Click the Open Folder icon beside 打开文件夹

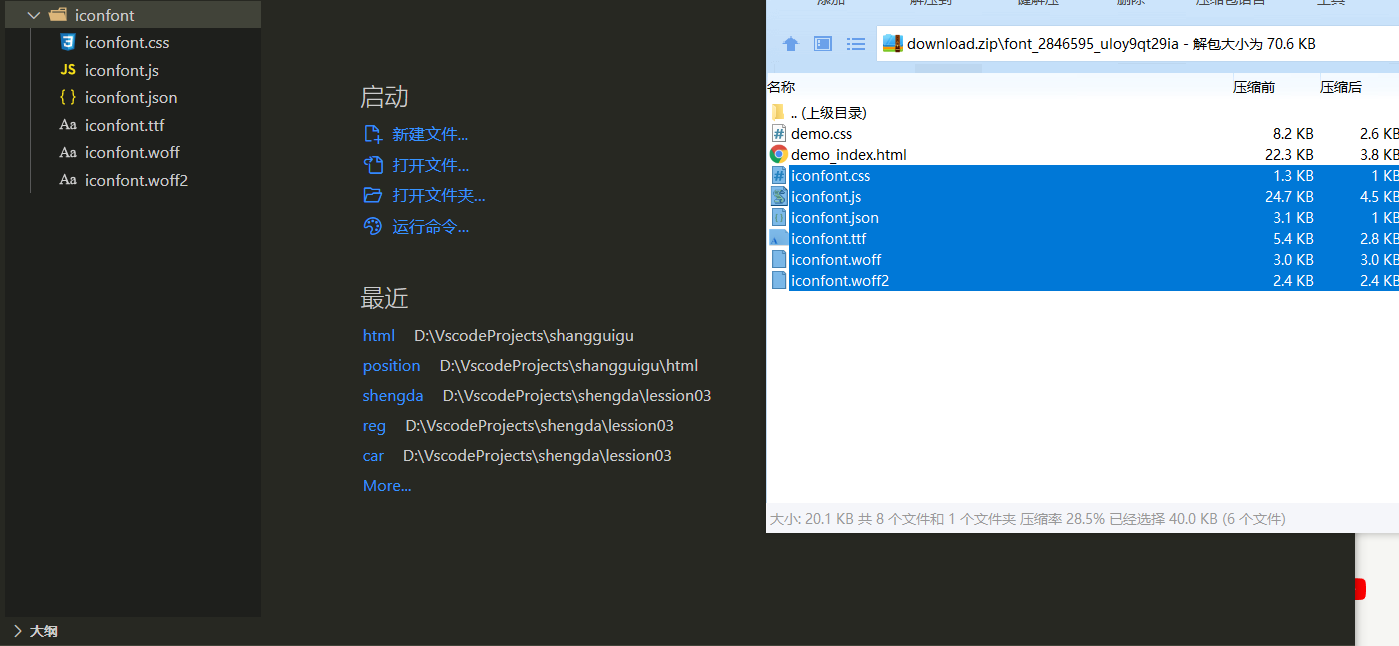click(x=373, y=196)
